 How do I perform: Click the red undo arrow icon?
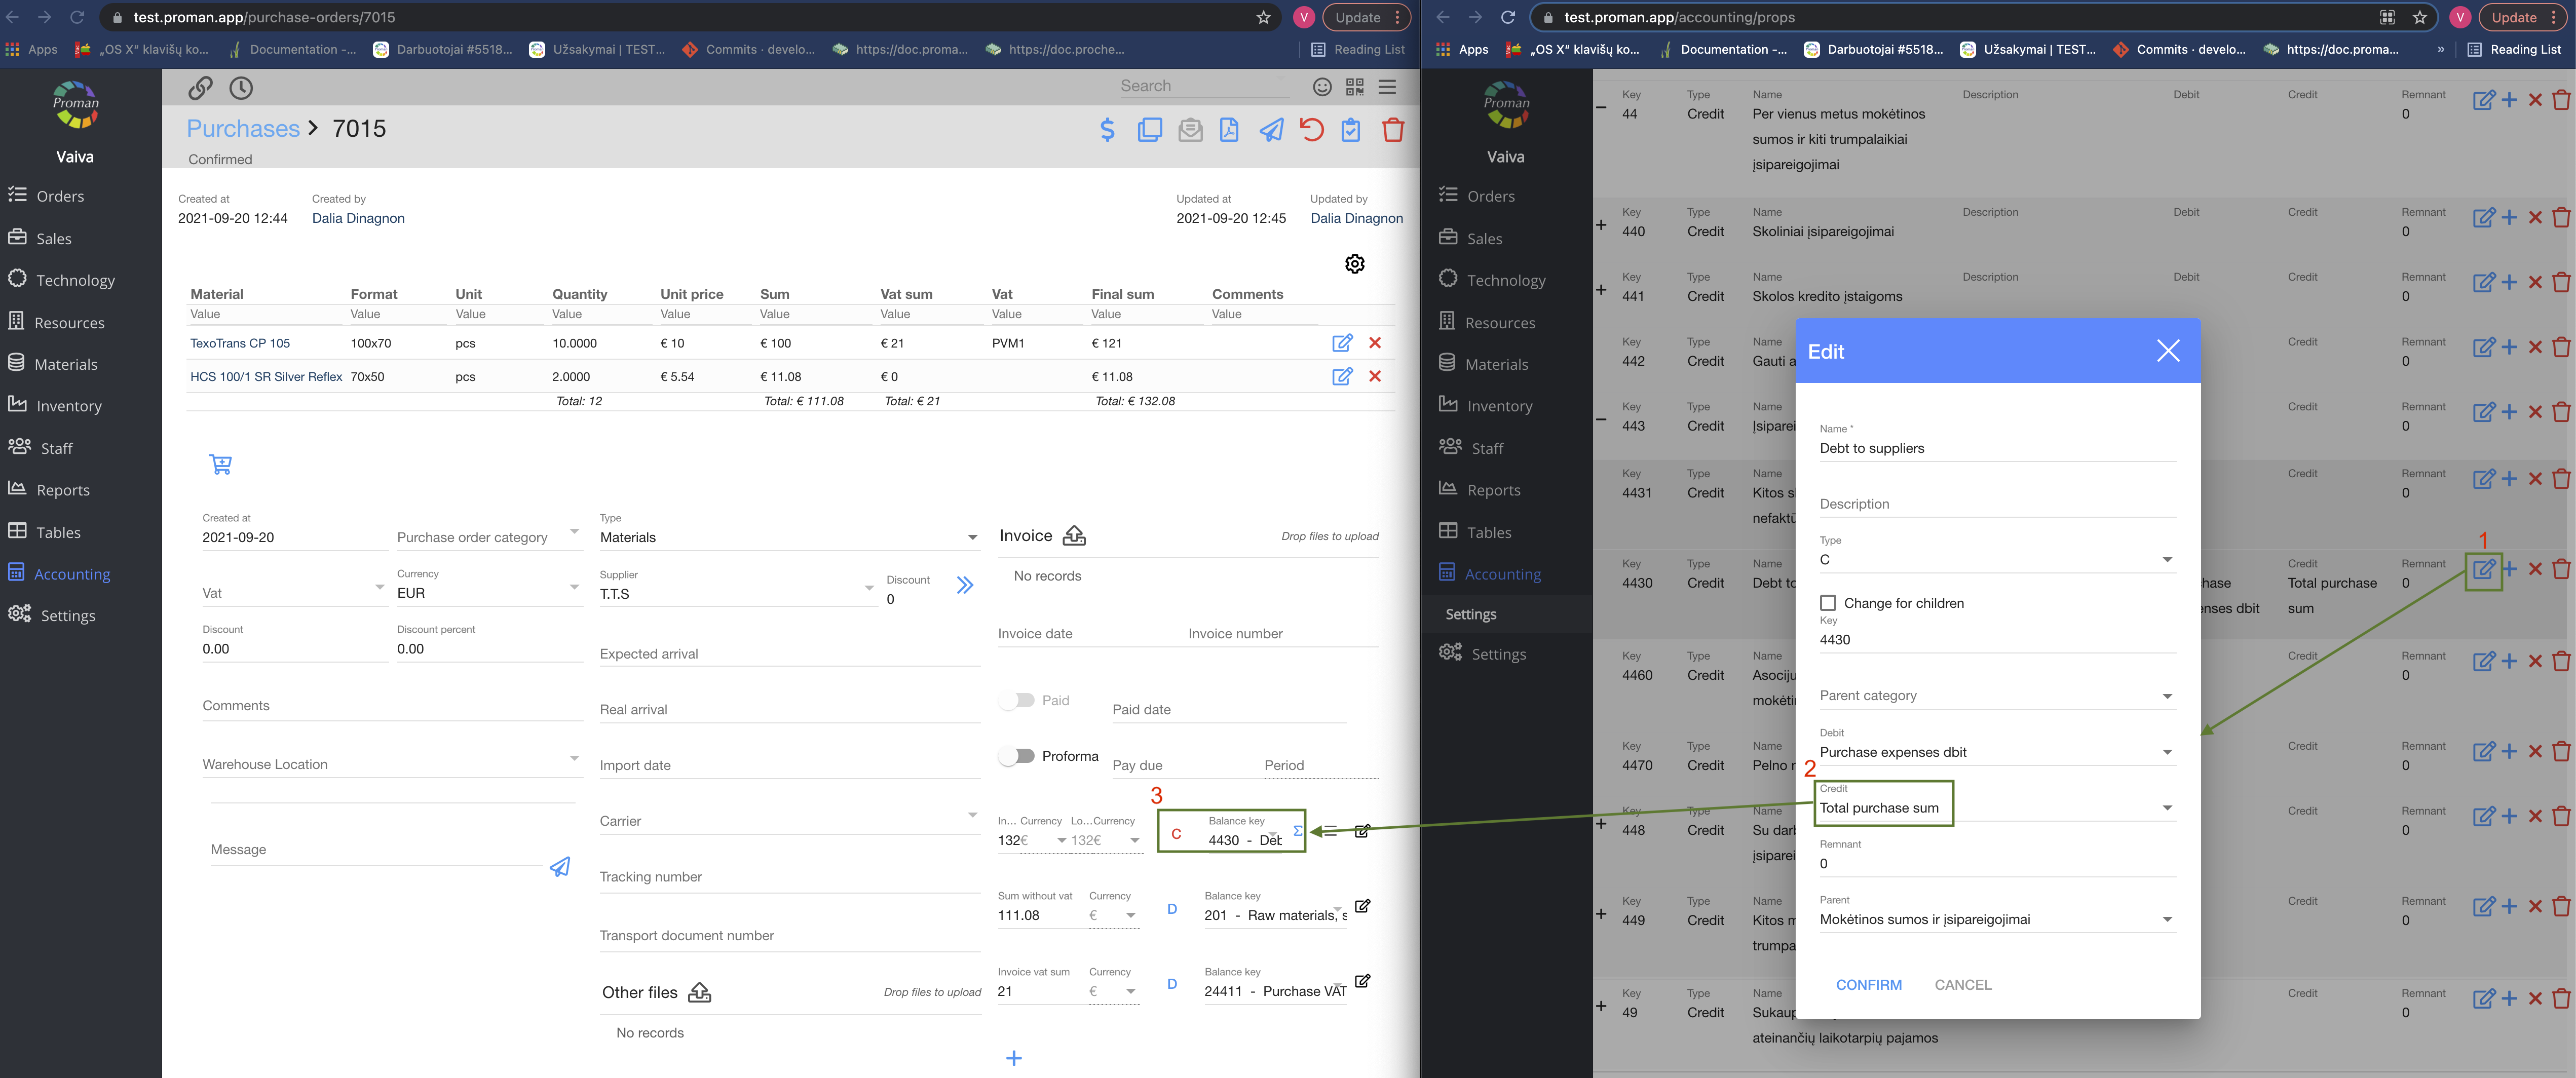pyautogui.click(x=1311, y=130)
